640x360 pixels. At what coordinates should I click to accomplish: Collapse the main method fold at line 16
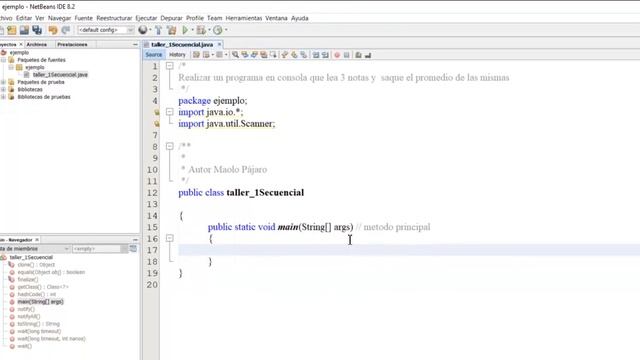[170, 238]
